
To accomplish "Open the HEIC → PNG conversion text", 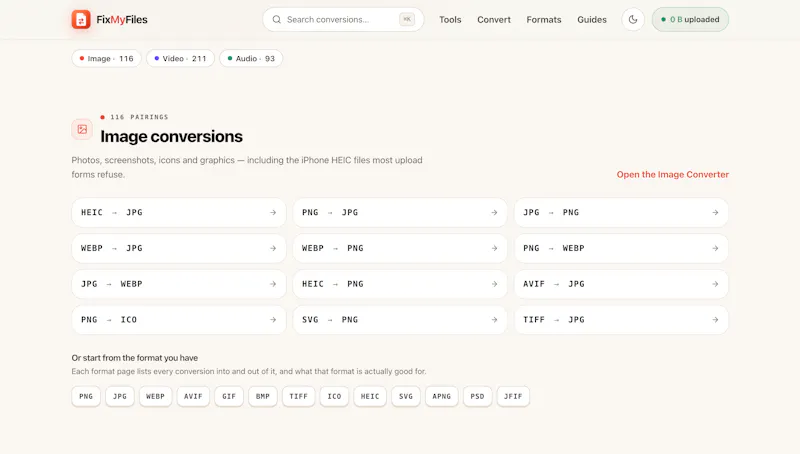I will click(333, 284).
